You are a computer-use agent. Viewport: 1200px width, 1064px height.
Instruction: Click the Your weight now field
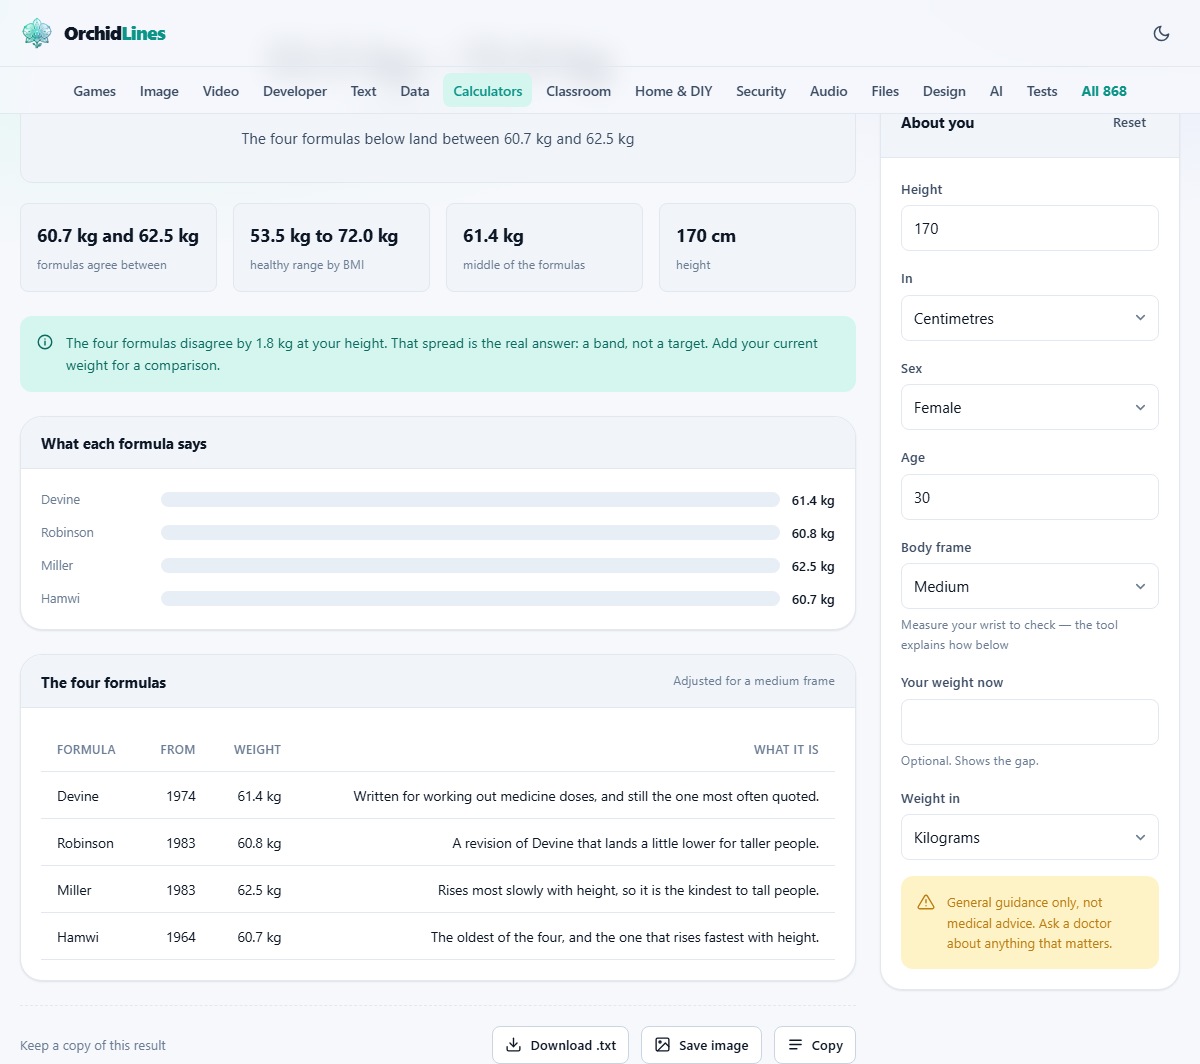click(x=1030, y=722)
